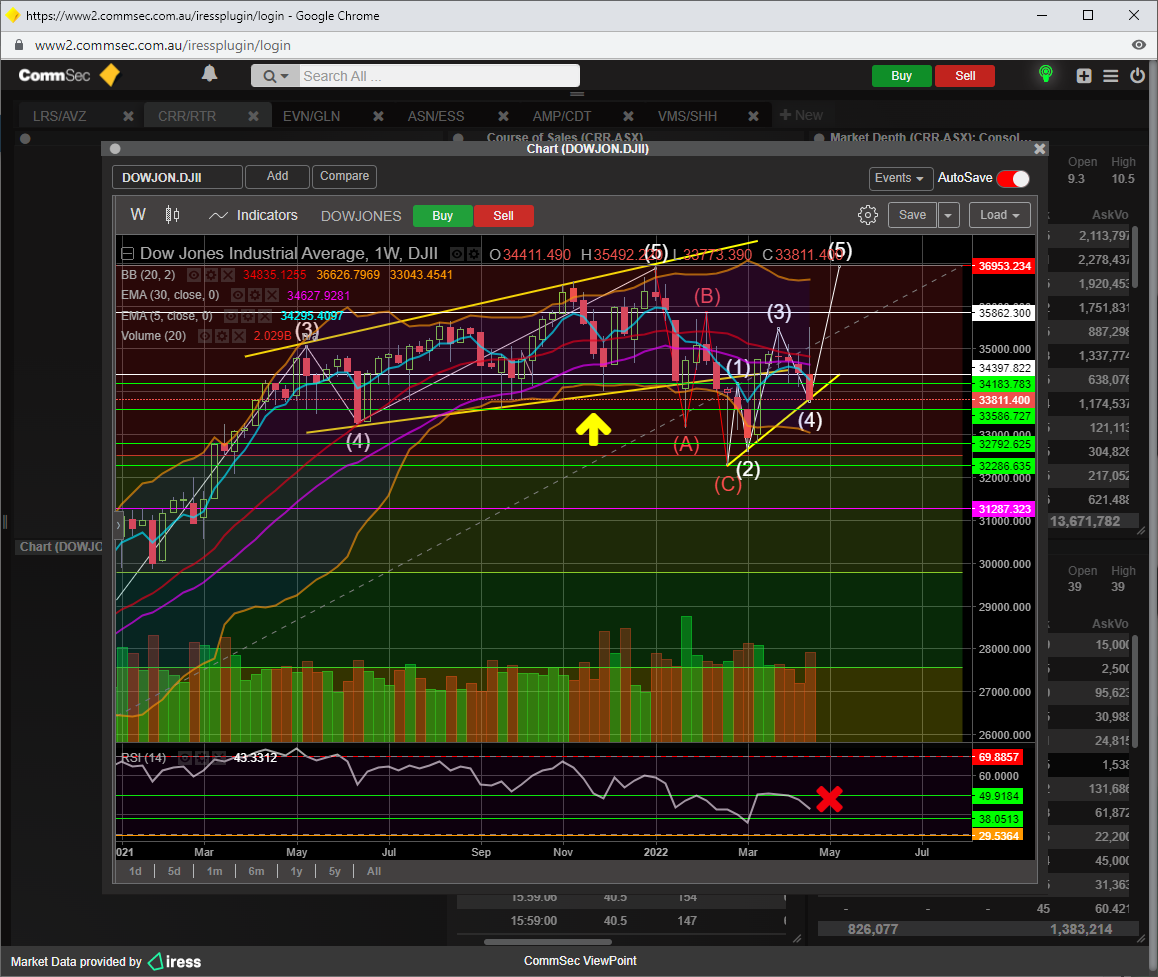Add a new widget with plus icon

(x=1083, y=75)
